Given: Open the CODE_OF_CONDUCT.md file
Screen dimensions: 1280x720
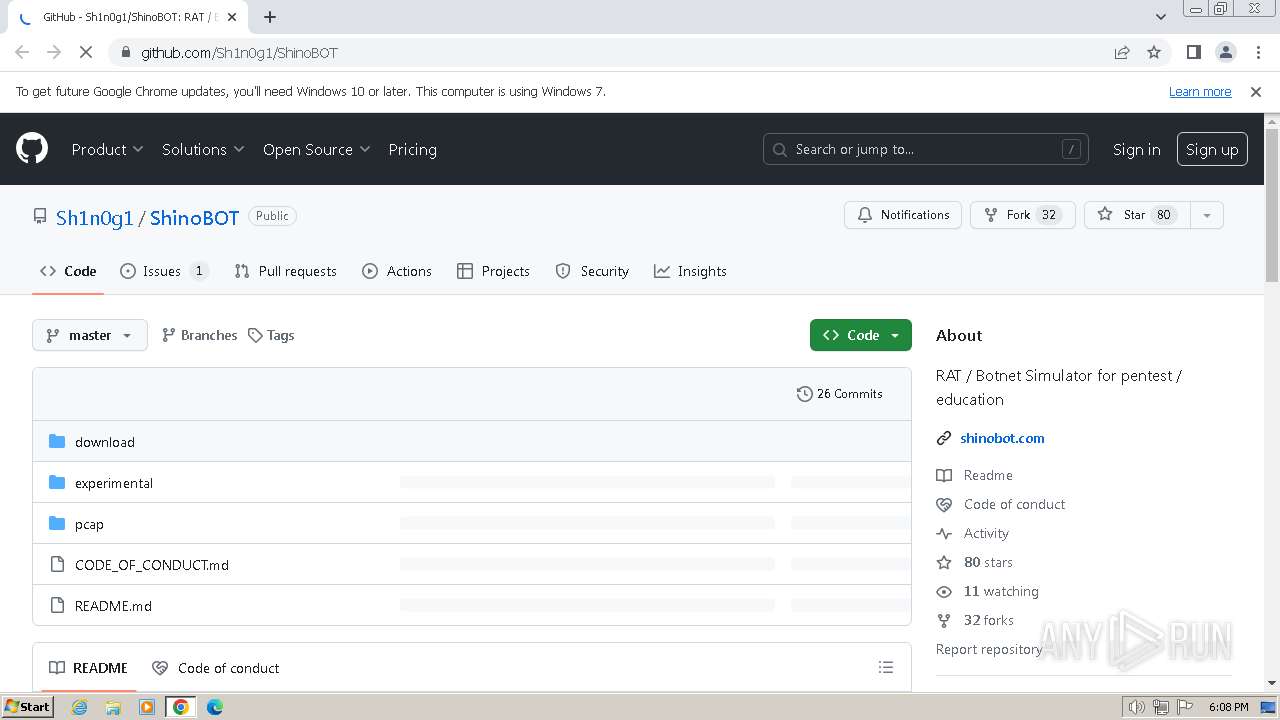Looking at the screenshot, I should pyautogui.click(x=152, y=565).
